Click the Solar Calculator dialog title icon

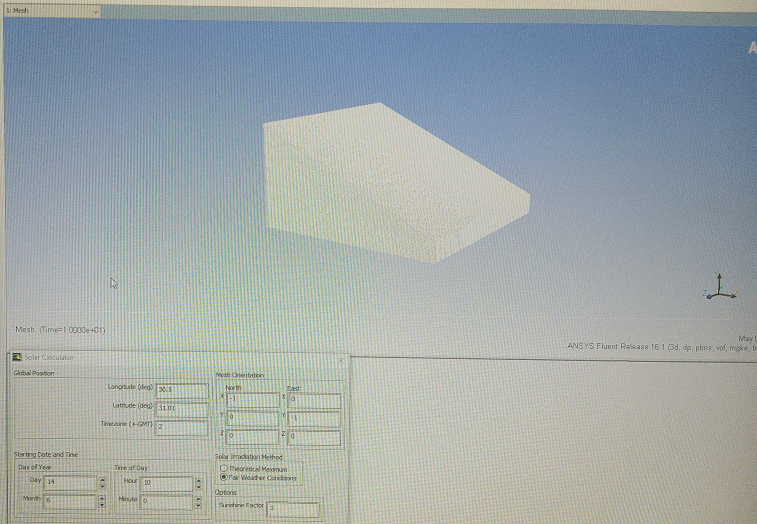tap(17, 357)
